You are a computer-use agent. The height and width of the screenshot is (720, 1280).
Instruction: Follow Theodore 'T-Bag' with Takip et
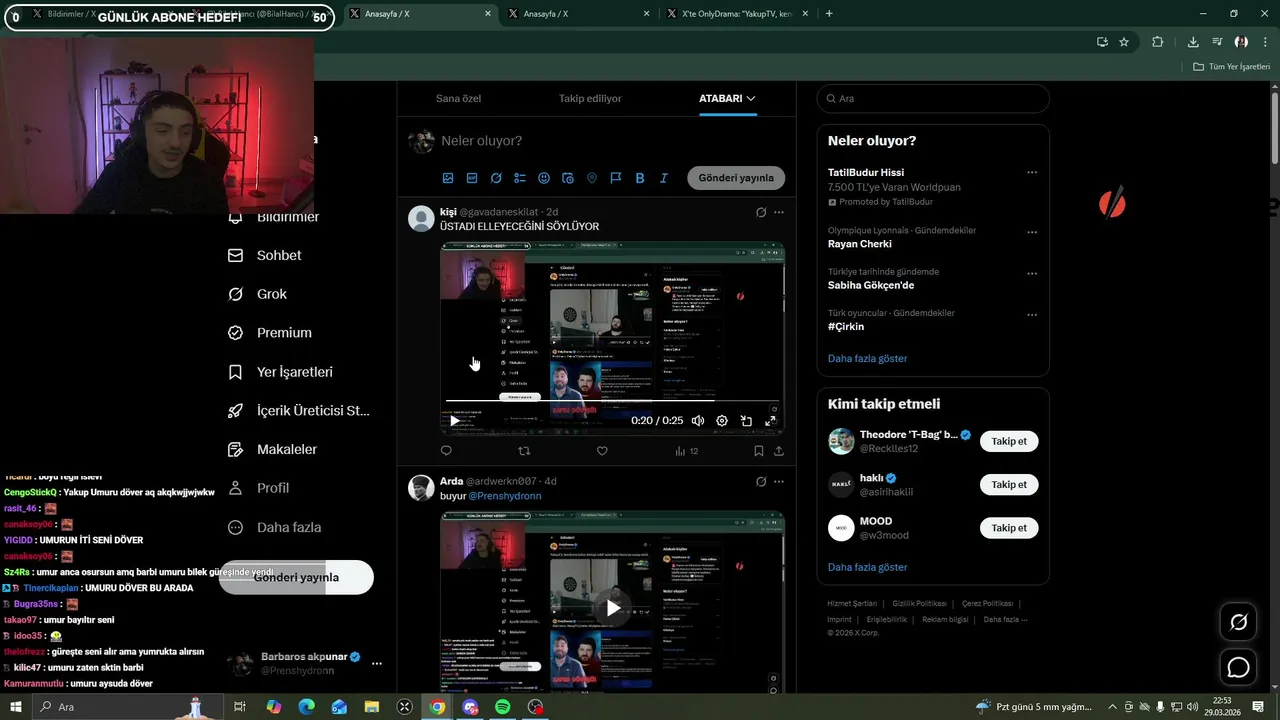1009,441
